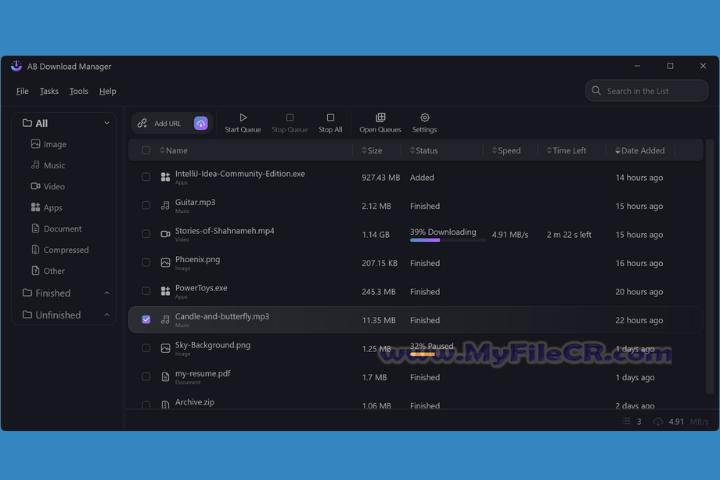Click the image icon beside Sky-Background.png

coord(165,349)
